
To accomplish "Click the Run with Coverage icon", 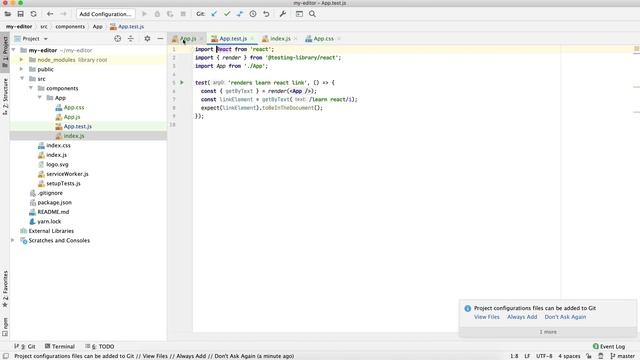I will 170,14.
